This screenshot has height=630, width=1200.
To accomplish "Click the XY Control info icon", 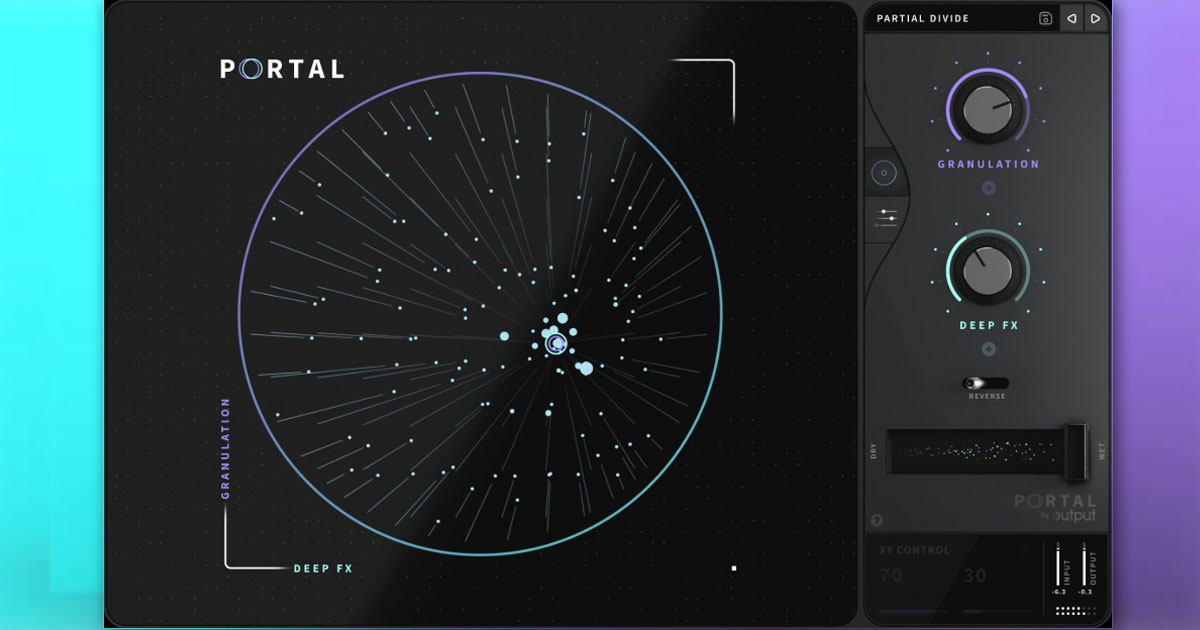I will tap(1023, 549).
